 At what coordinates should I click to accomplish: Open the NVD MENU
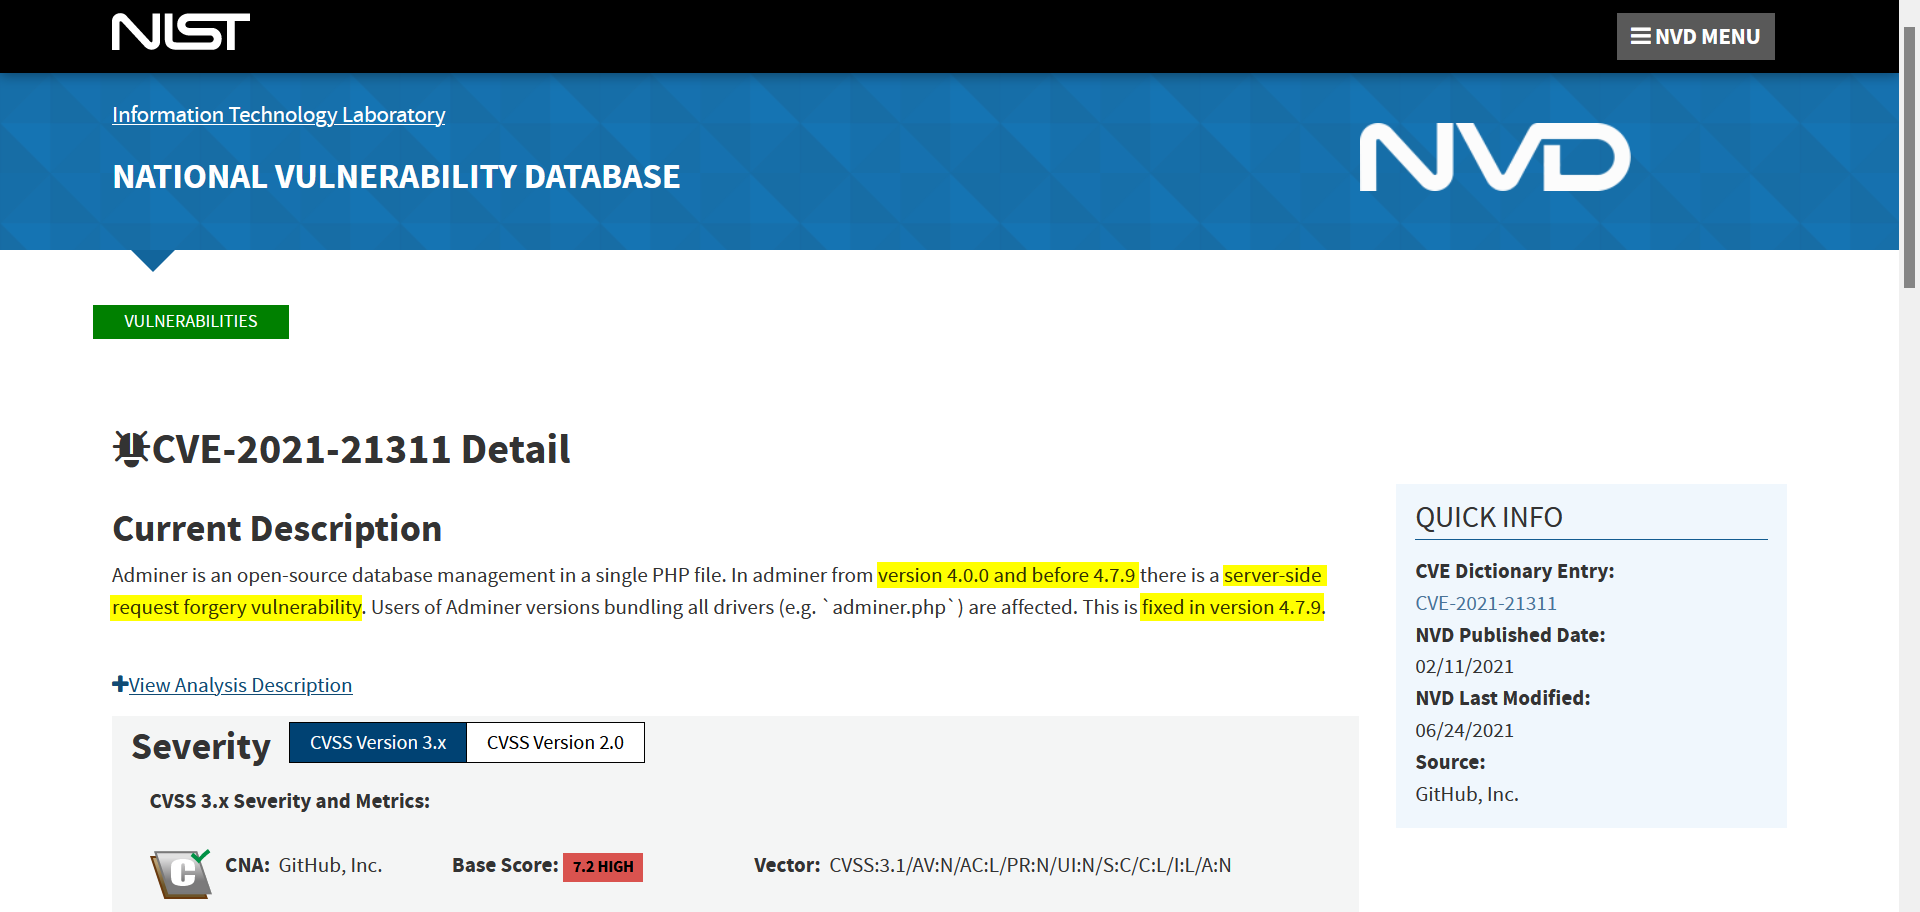coord(1695,36)
